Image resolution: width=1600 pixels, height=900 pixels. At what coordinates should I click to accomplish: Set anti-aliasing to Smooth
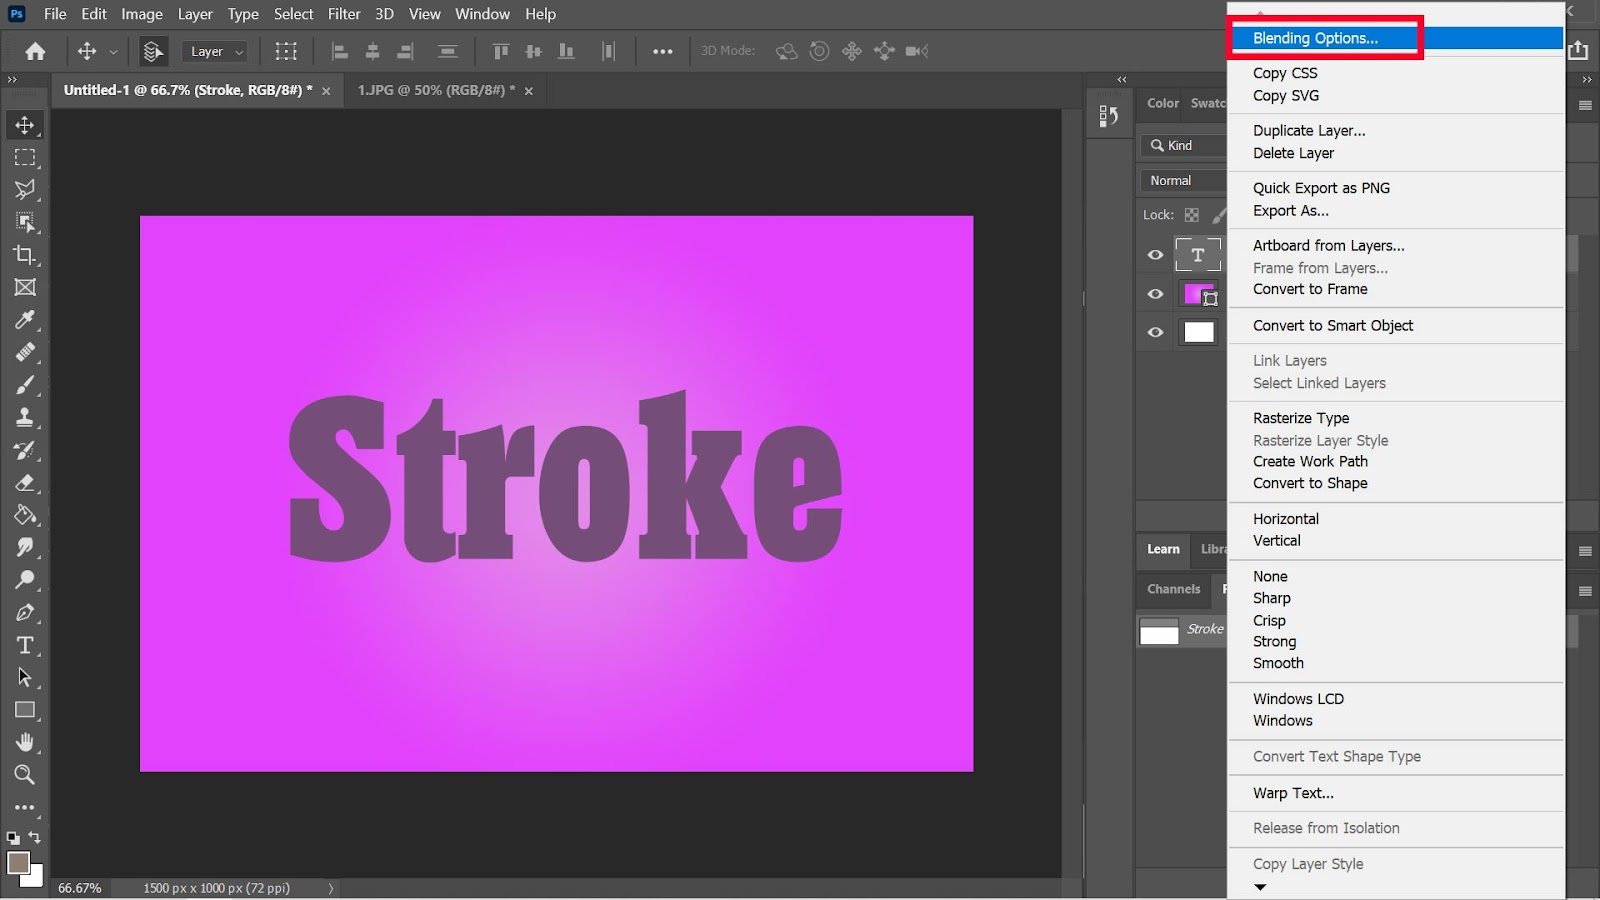point(1278,663)
